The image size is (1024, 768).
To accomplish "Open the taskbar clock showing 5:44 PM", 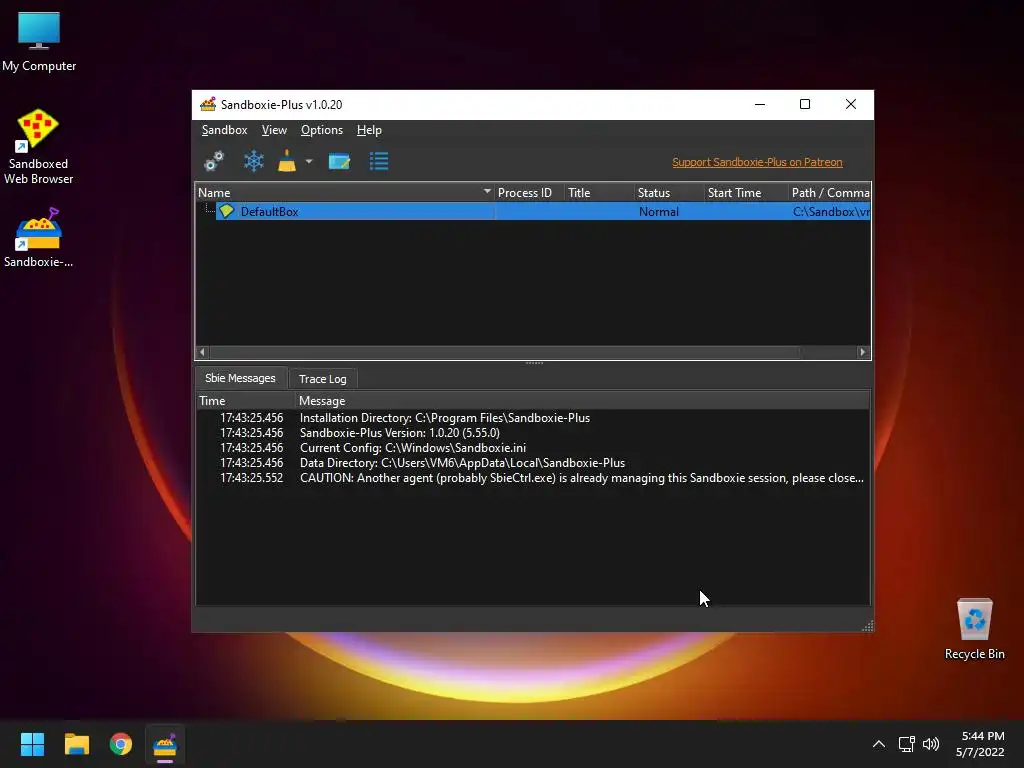I will click(x=980, y=744).
